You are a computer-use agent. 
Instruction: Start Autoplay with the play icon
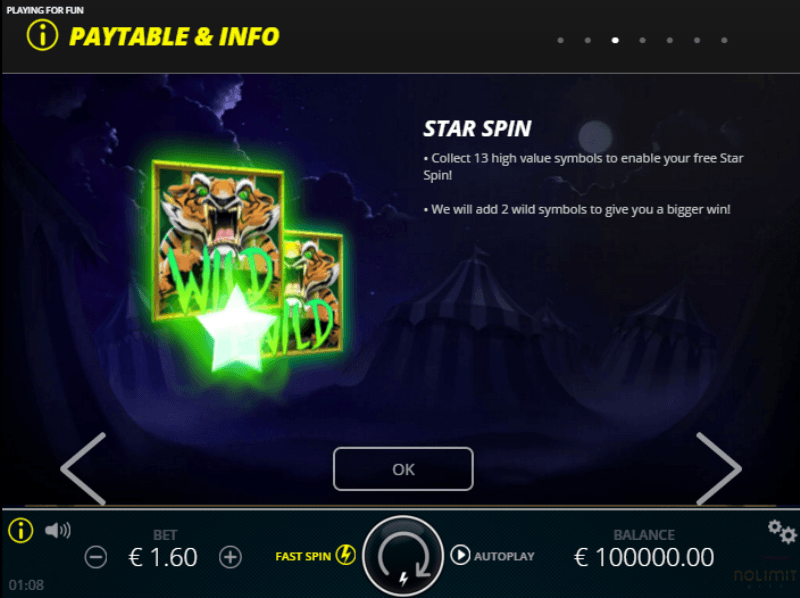460,555
